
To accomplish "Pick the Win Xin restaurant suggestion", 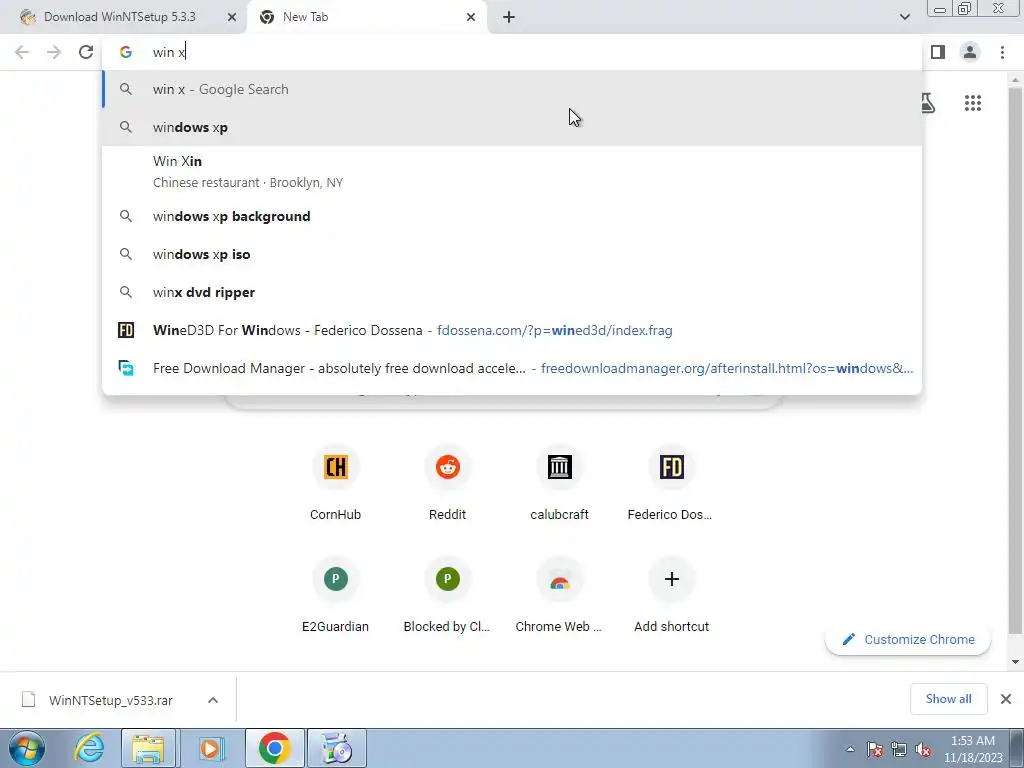I will tap(512, 172).
